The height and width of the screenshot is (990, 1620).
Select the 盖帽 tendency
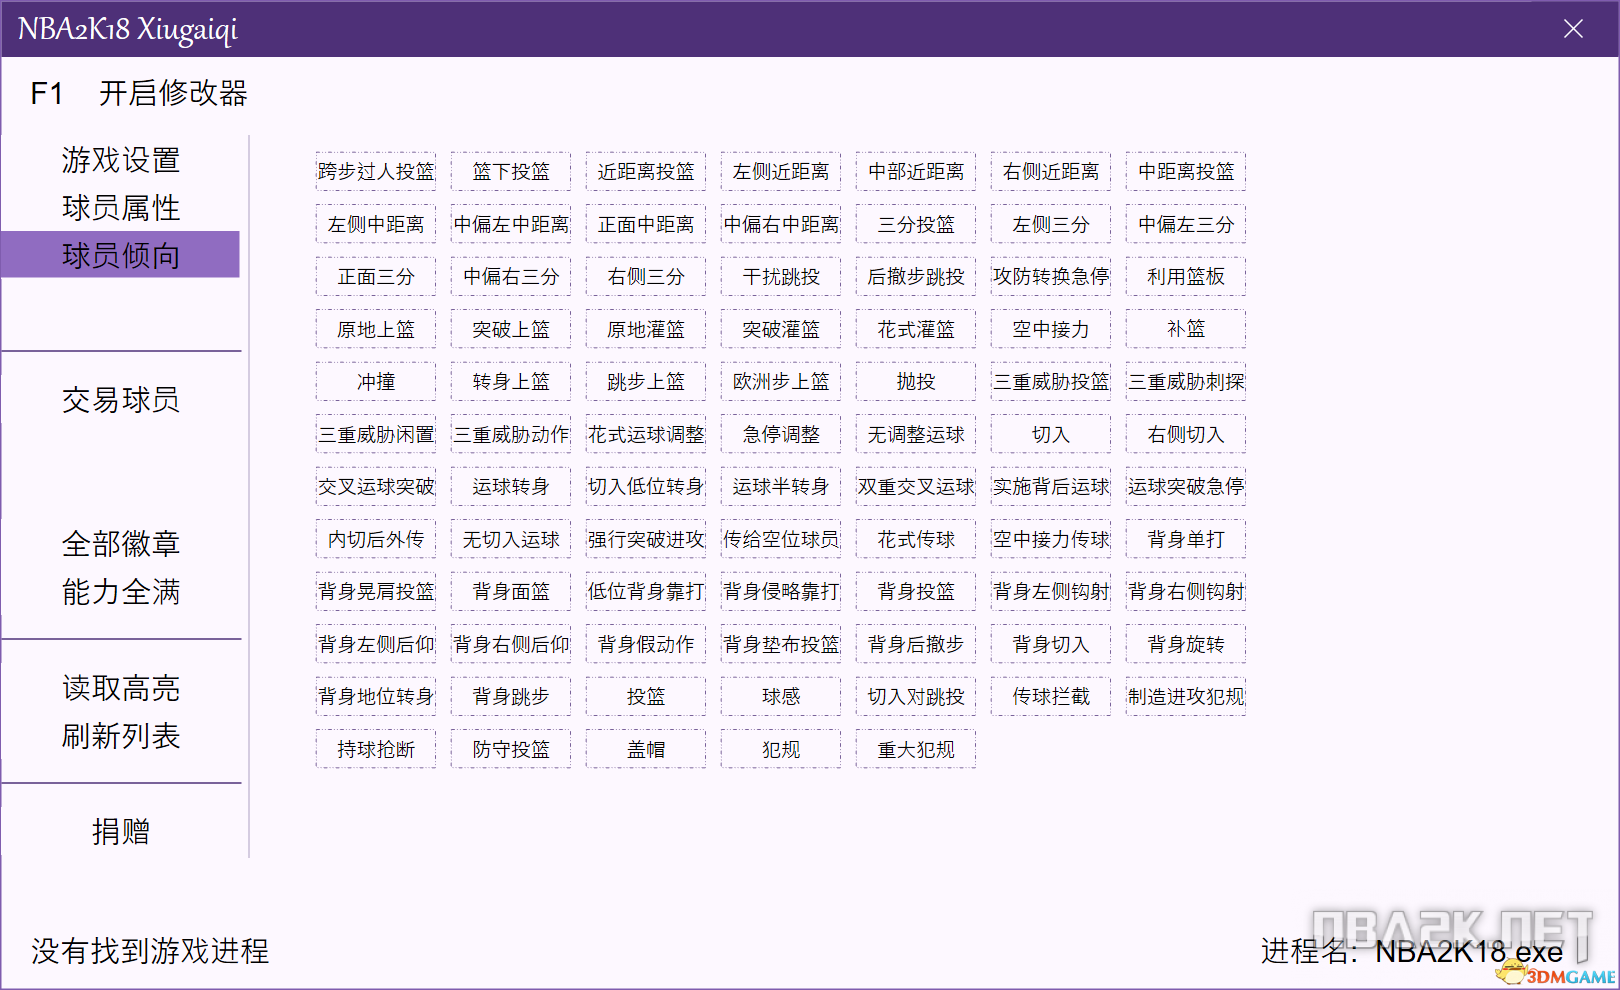[x=646, y=749]
